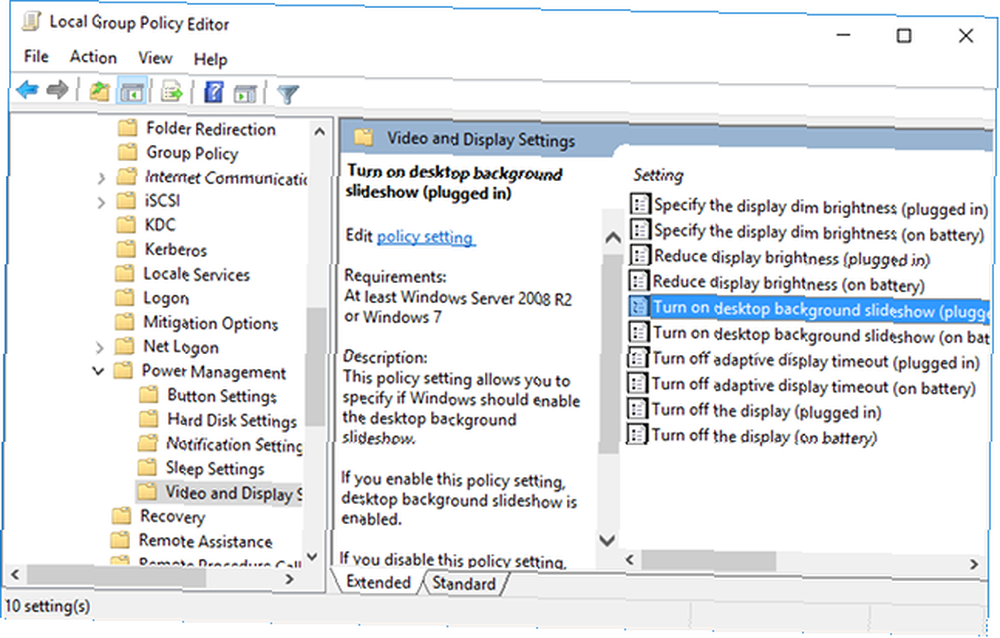Open the File menu
Screen dimensions: 1000x638
36,57
